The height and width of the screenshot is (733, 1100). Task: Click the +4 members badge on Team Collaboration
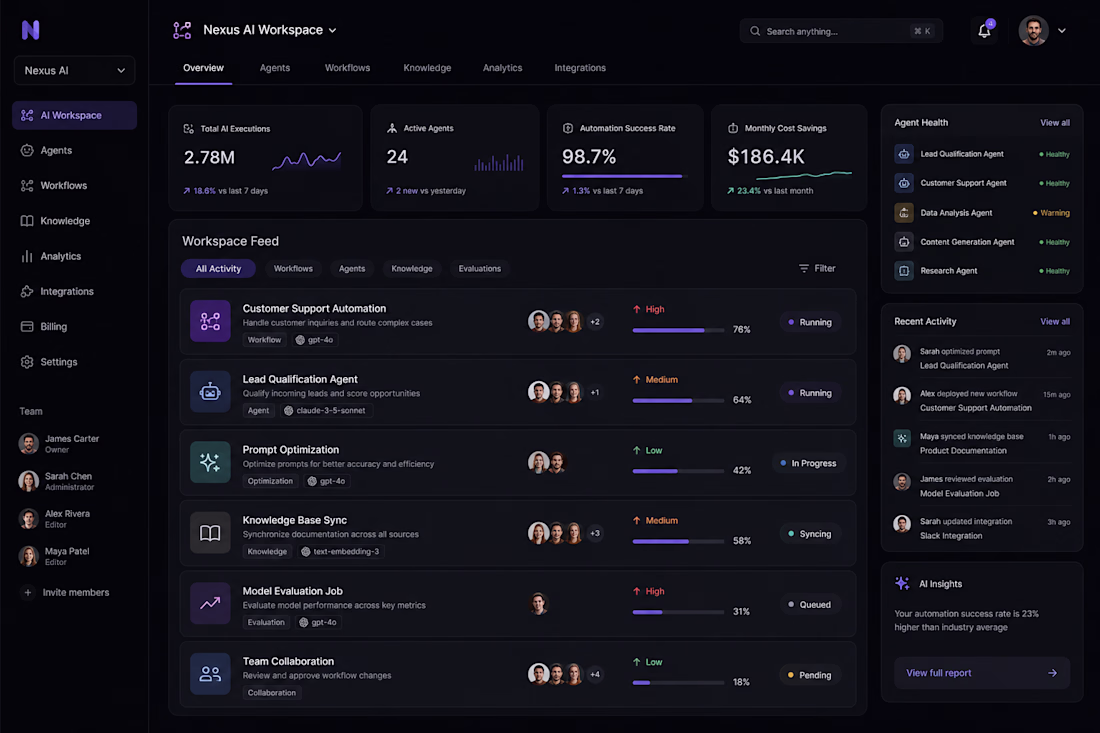[595, 674]
